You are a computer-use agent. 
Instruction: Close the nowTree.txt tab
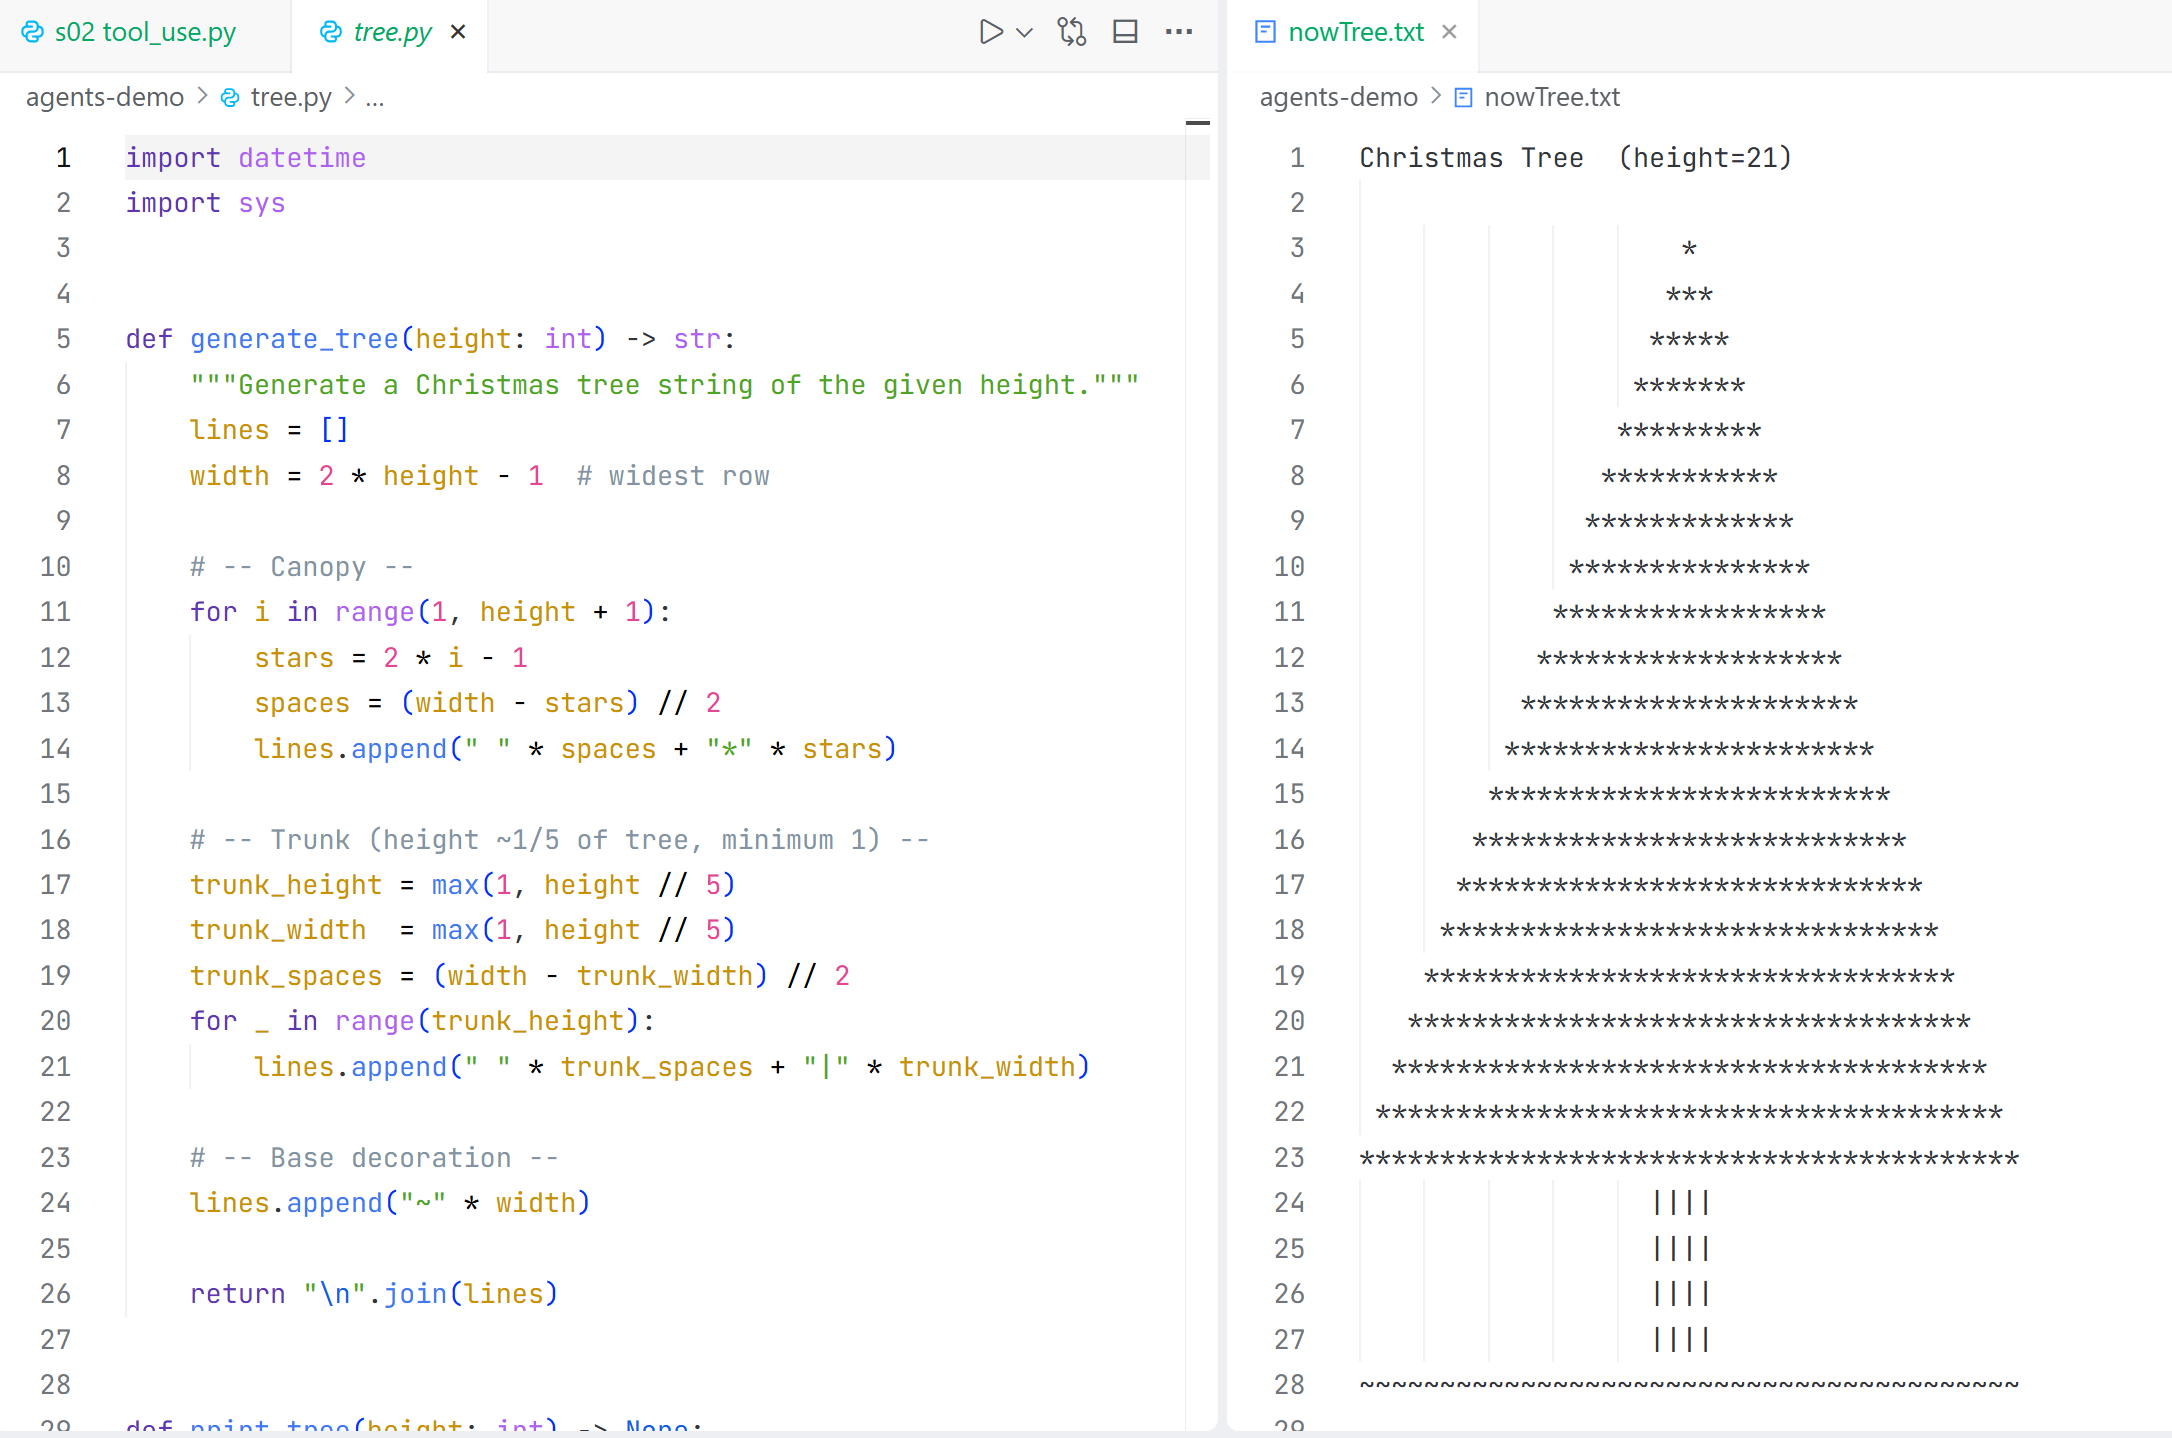[1449, 32]
